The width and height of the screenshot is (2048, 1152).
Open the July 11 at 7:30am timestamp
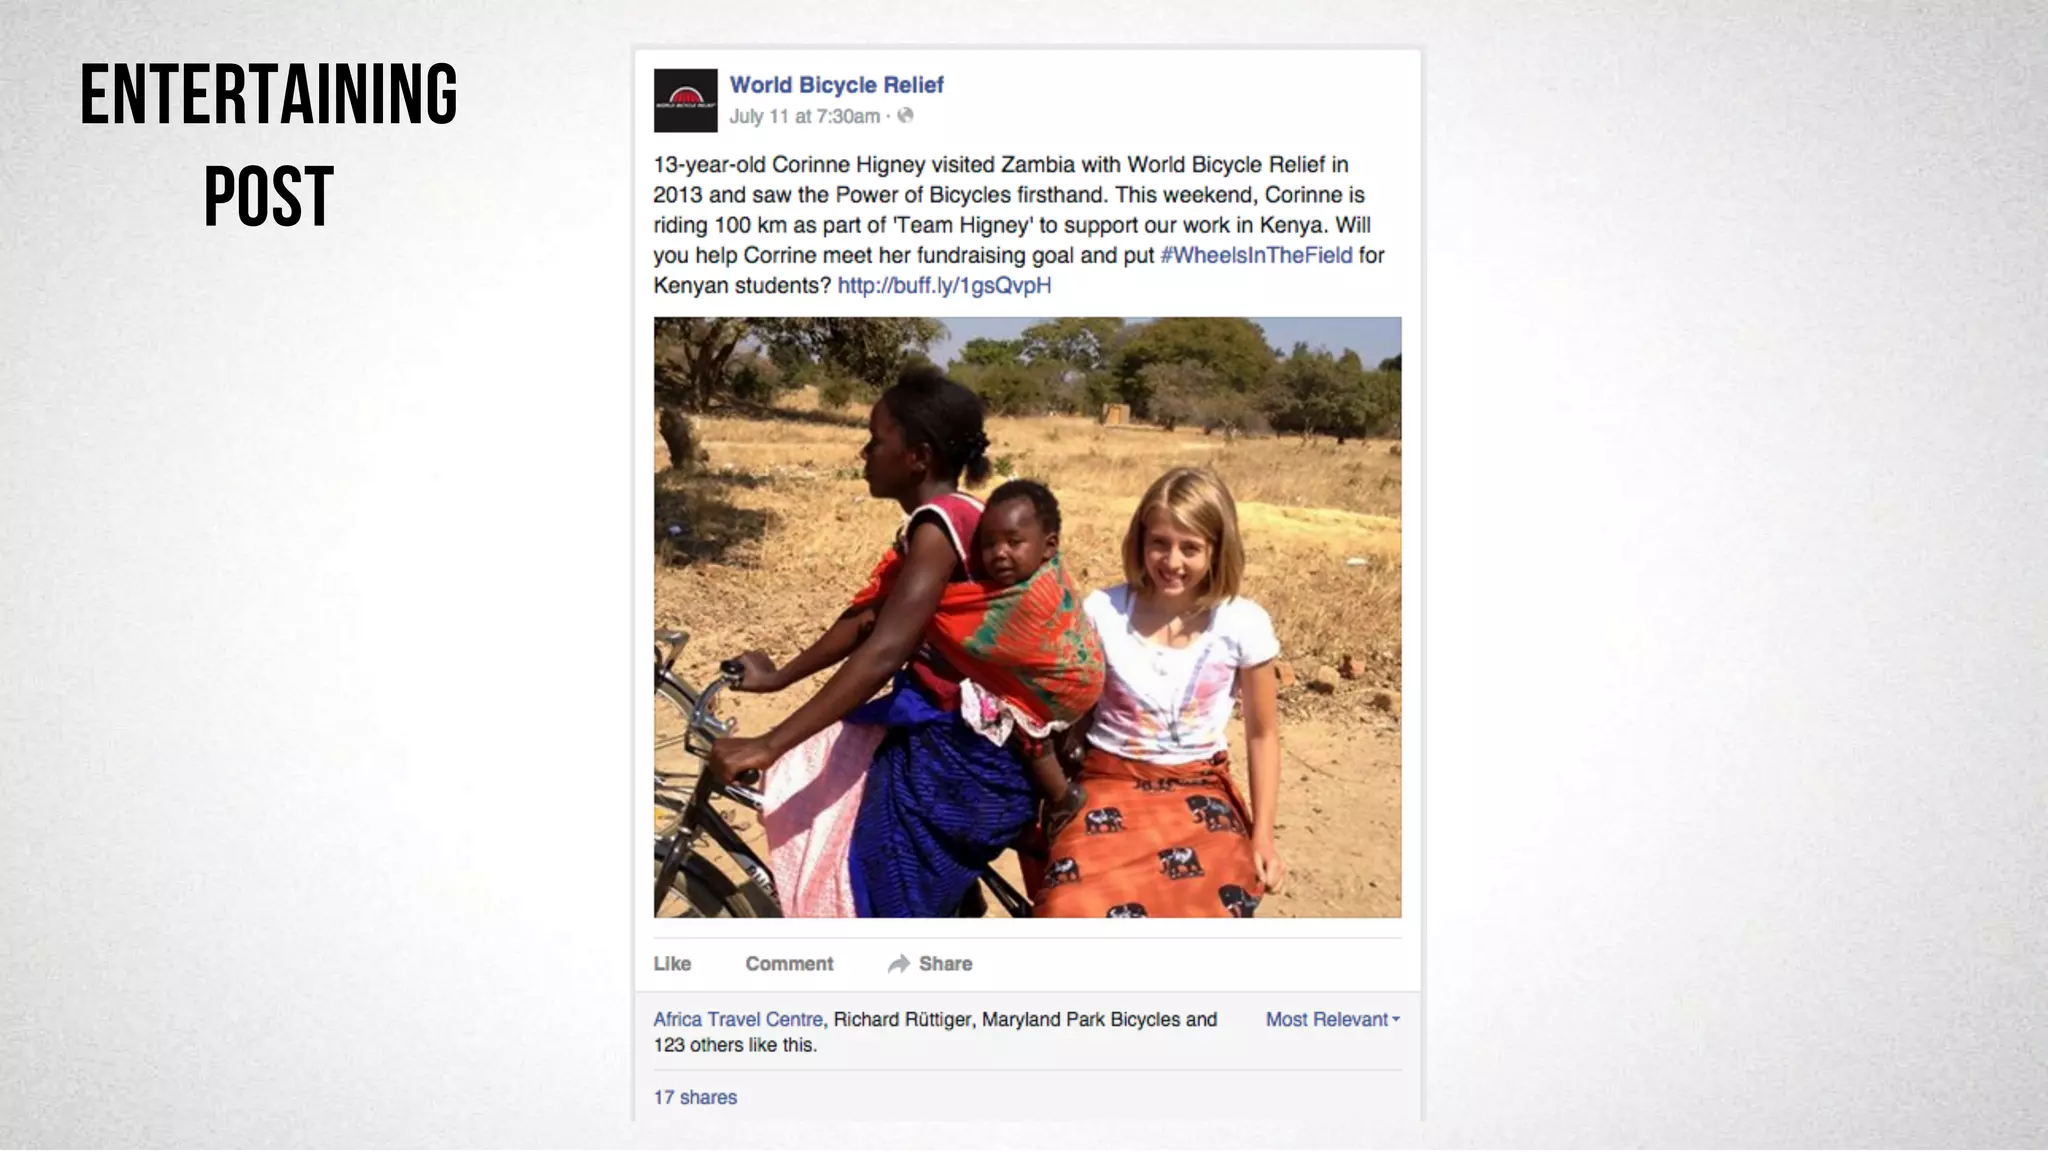click(804, 116)
